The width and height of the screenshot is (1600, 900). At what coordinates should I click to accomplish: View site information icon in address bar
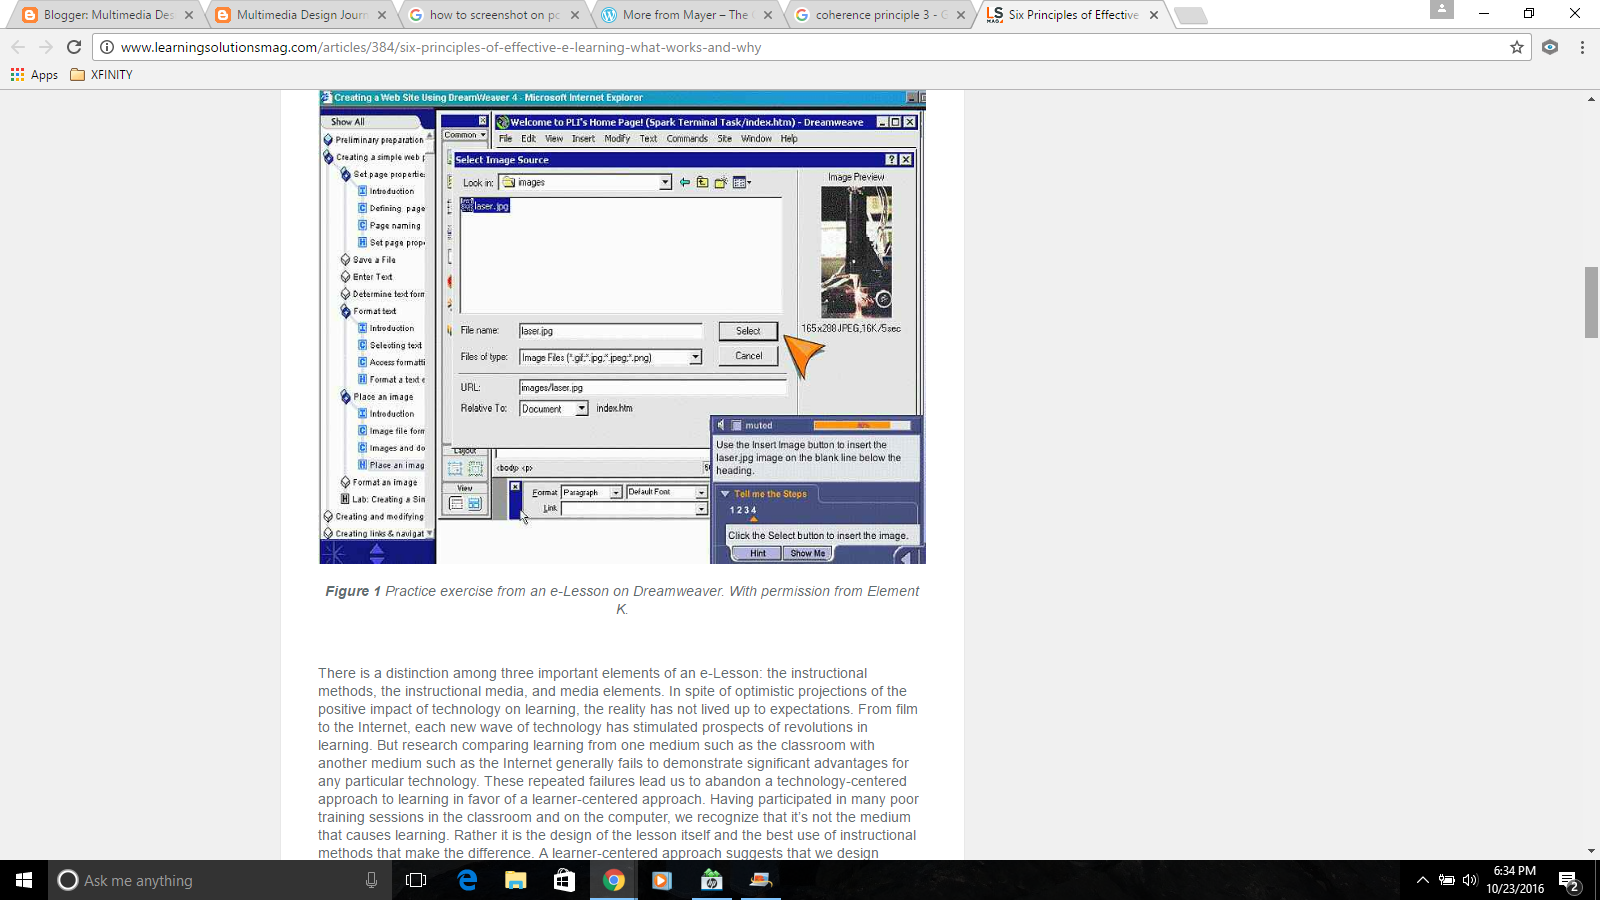pyautogui.click(x=107, y=47)
